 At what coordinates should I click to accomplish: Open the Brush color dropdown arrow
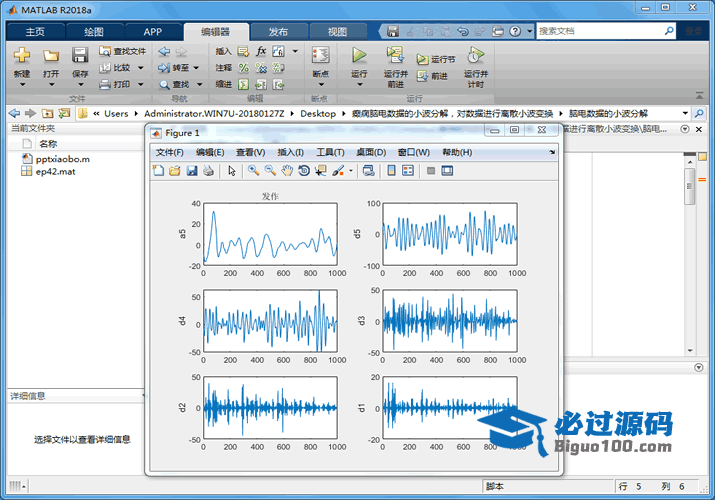point(351,171)
